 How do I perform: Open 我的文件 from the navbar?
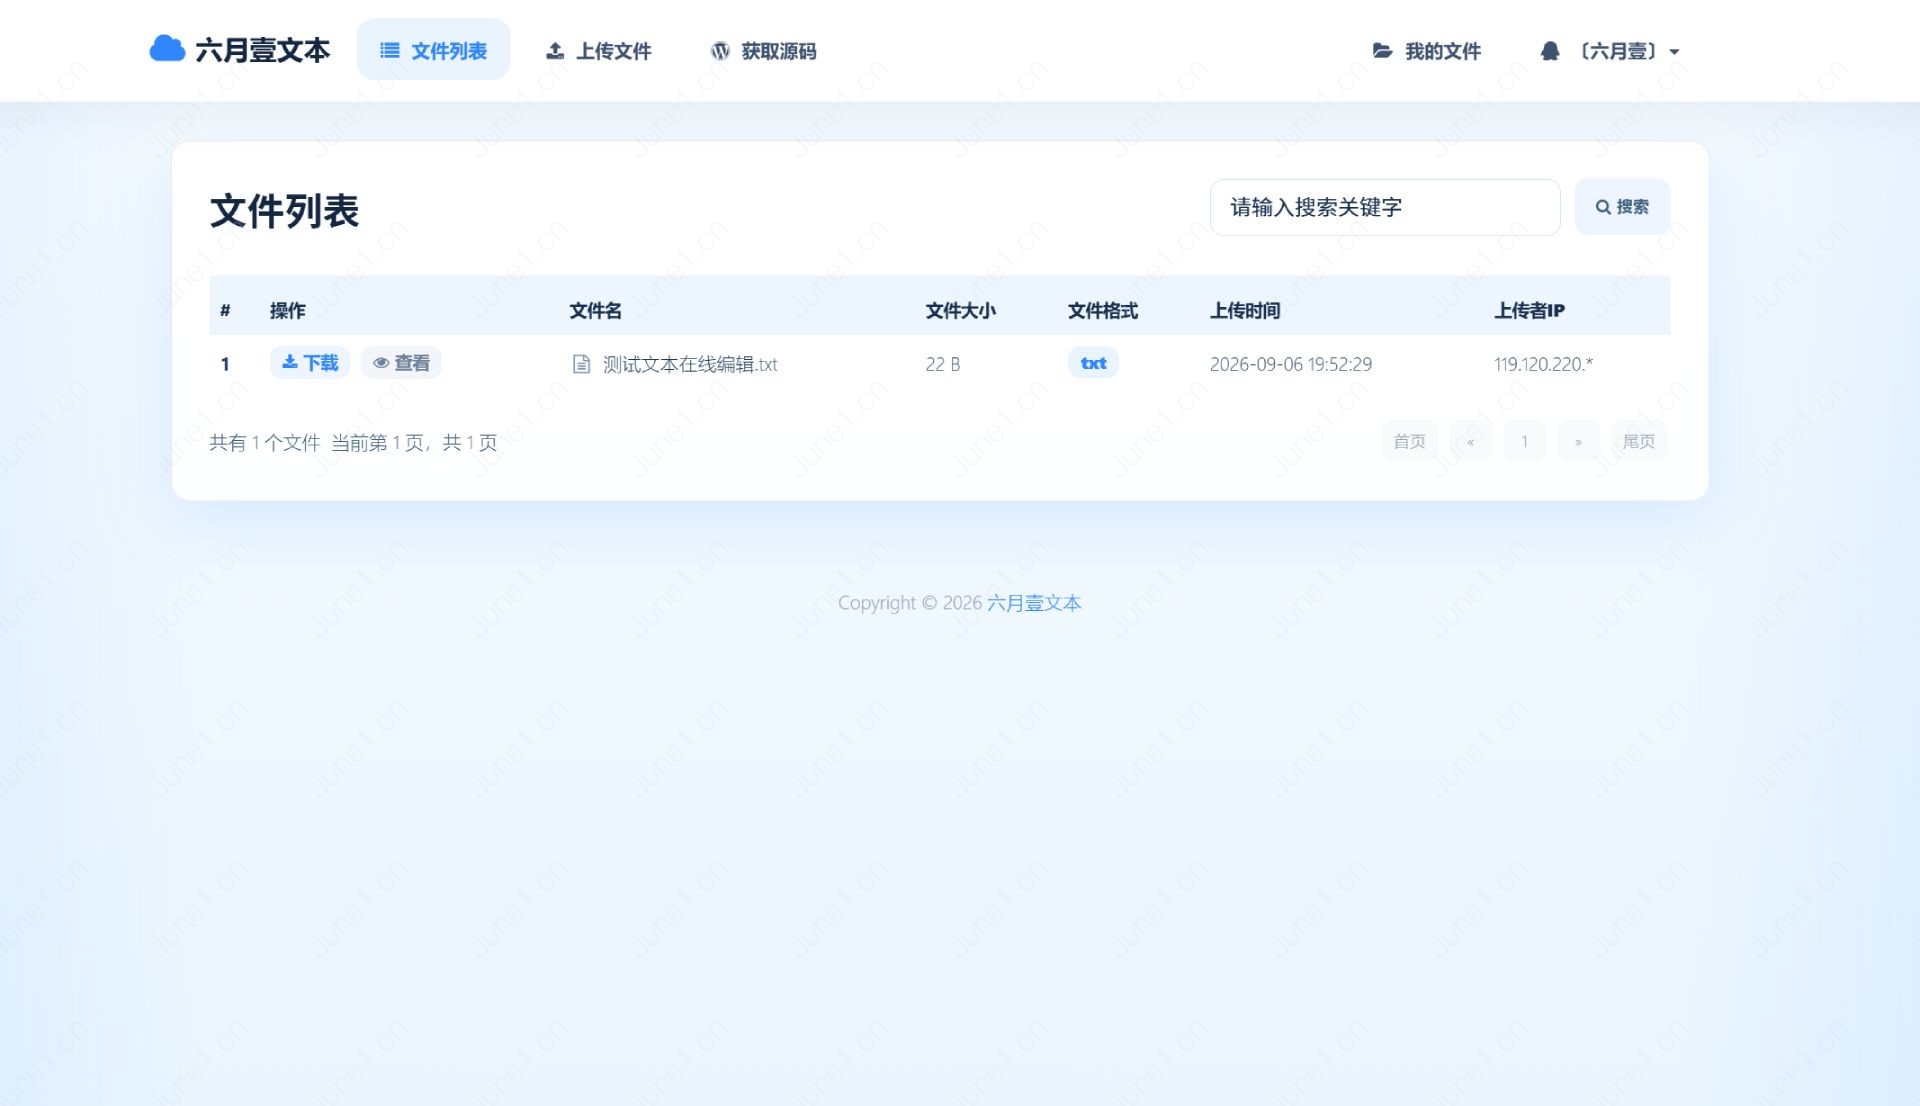[x=1426, y=51]
